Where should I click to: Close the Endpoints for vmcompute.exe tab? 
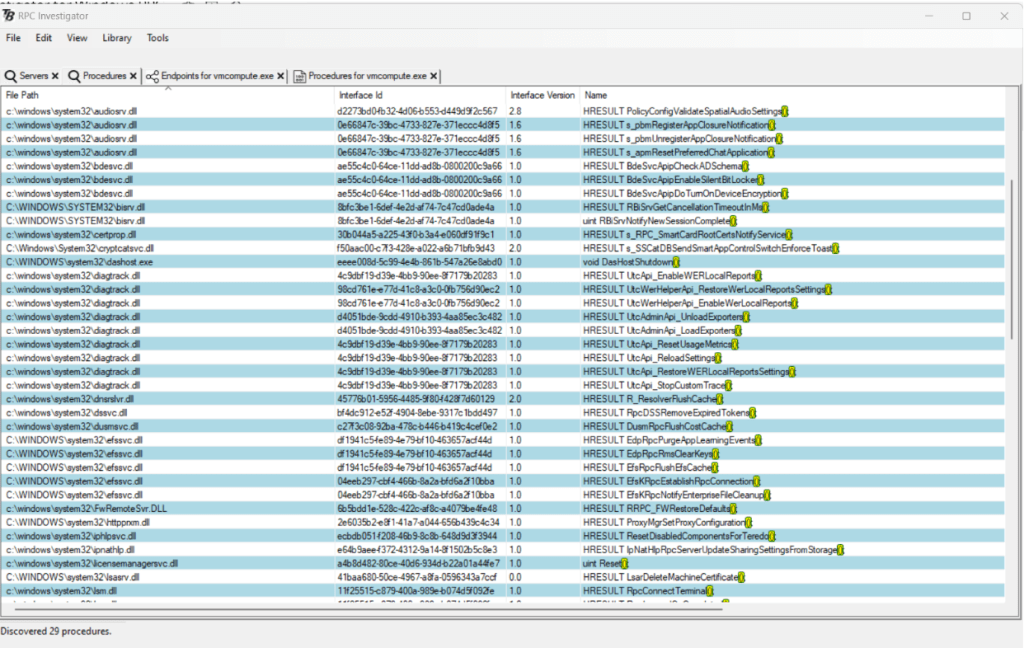click(x=281, y=76)
